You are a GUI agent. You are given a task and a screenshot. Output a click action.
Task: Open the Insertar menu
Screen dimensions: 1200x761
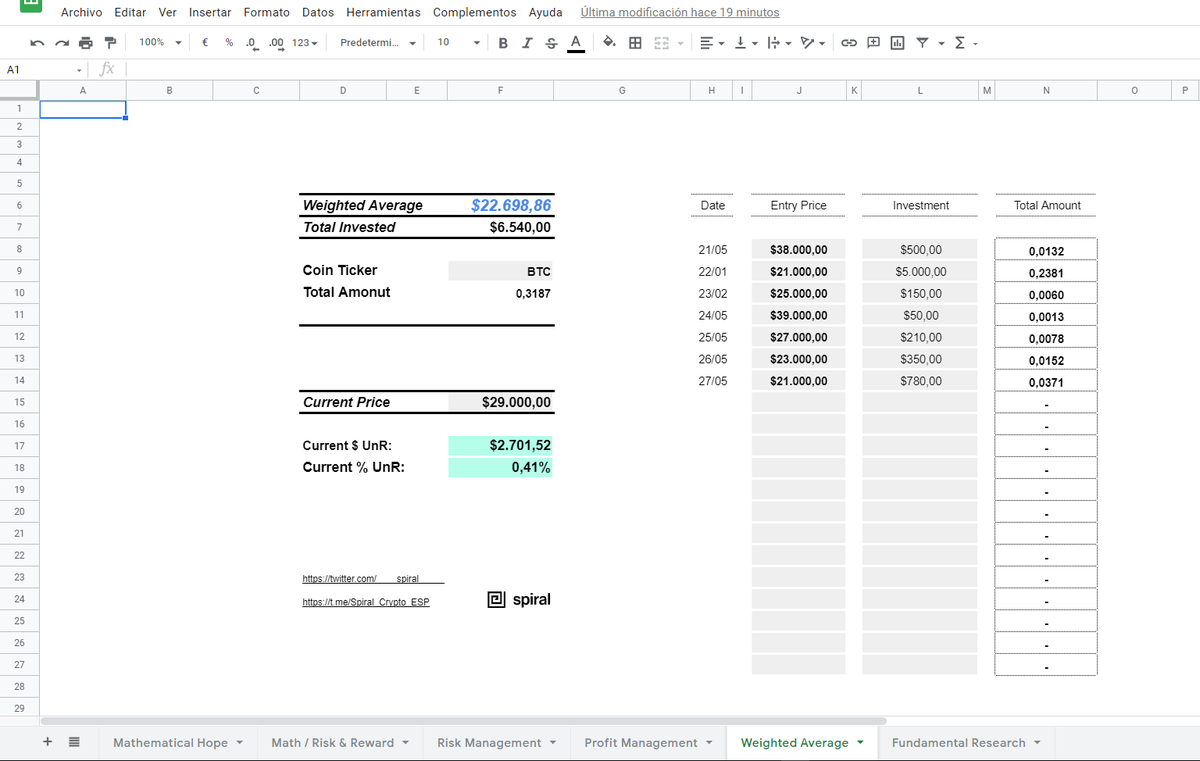point(210,13)
